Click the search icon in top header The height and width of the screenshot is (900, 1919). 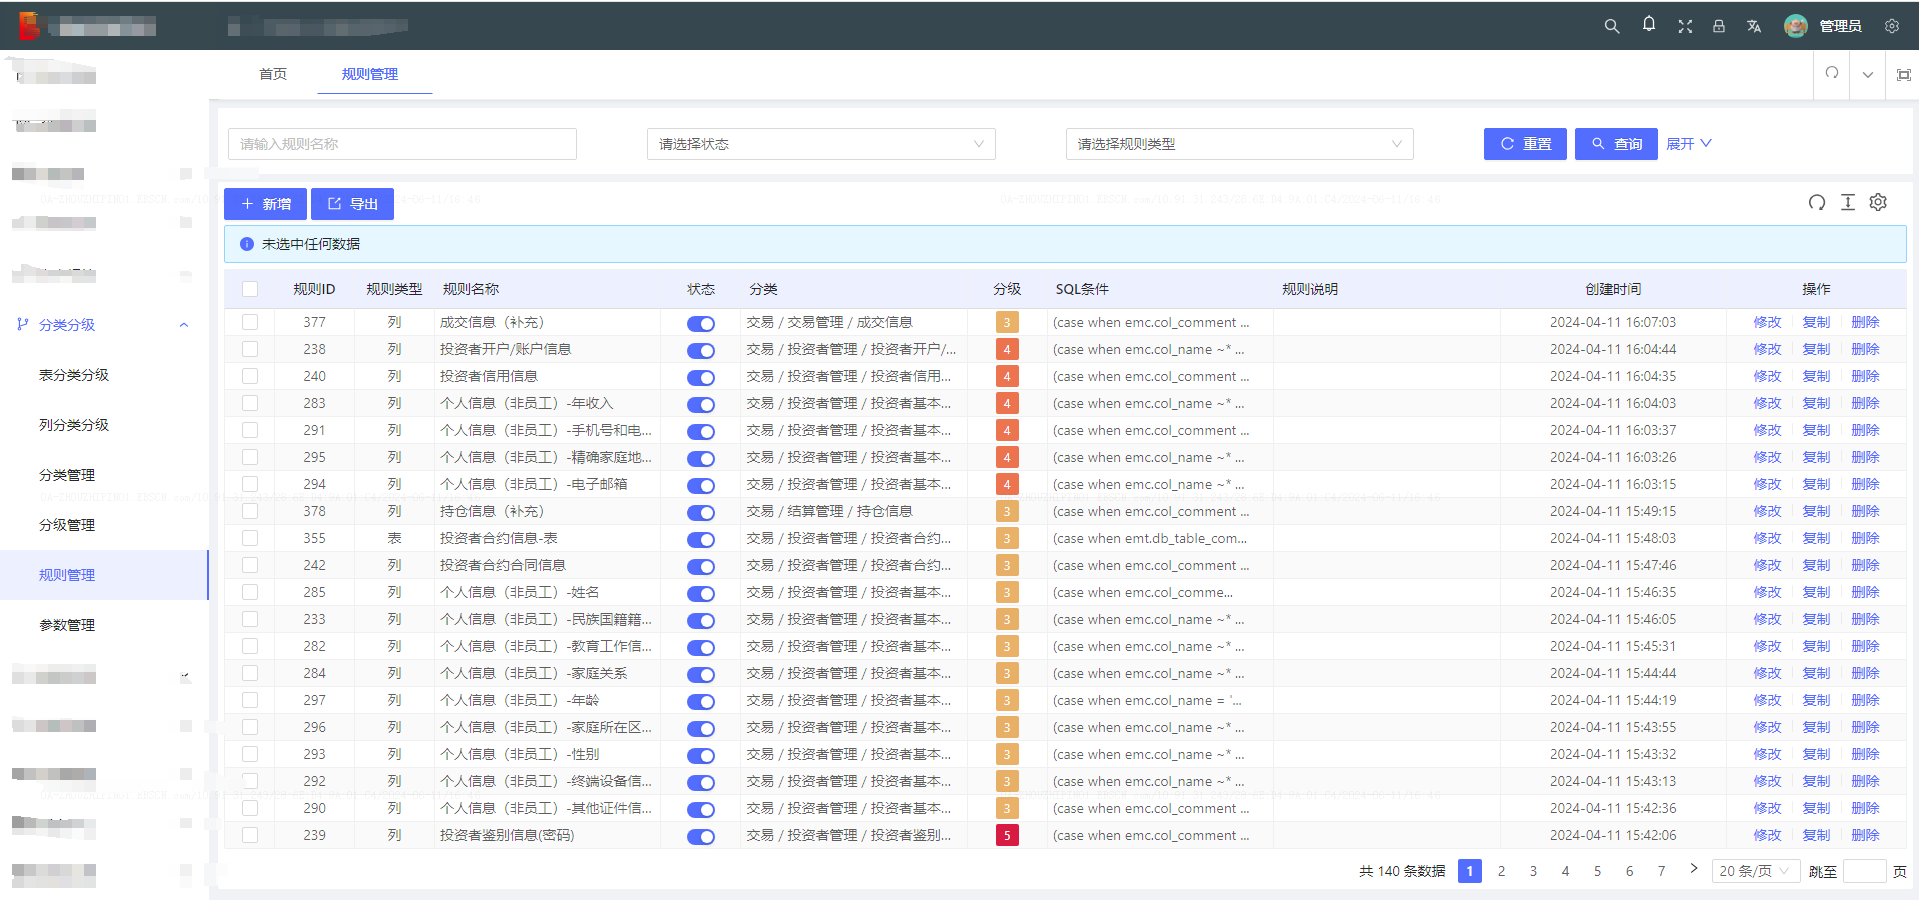(1611, 26)
